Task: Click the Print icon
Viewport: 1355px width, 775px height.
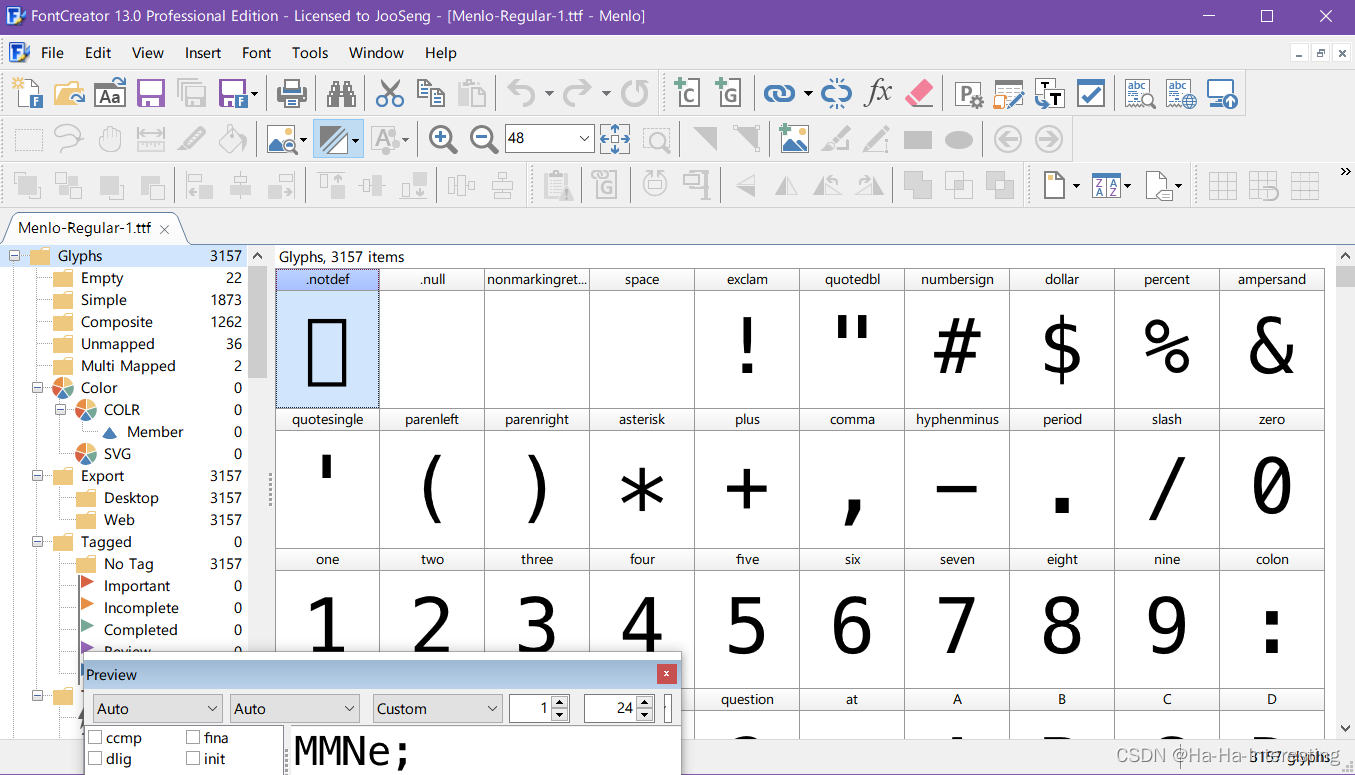Action: click(x=291, y=93)
